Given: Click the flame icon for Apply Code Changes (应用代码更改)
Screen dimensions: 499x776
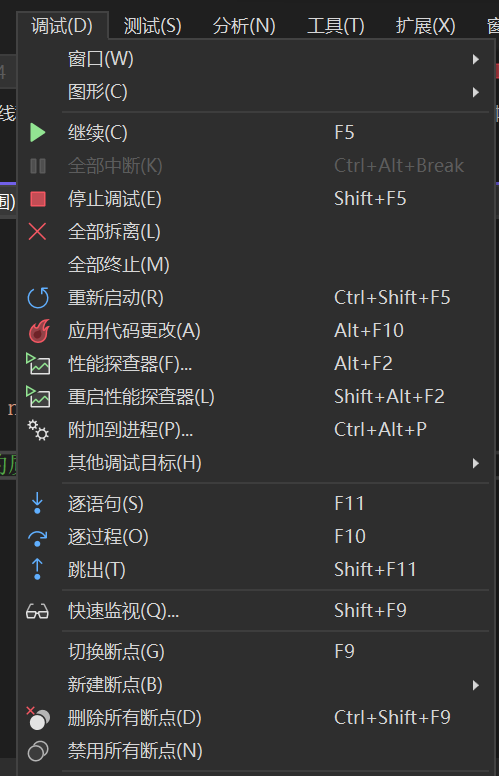Looking at the screenshot, I should pyautogui.click(x=38, y=331).
